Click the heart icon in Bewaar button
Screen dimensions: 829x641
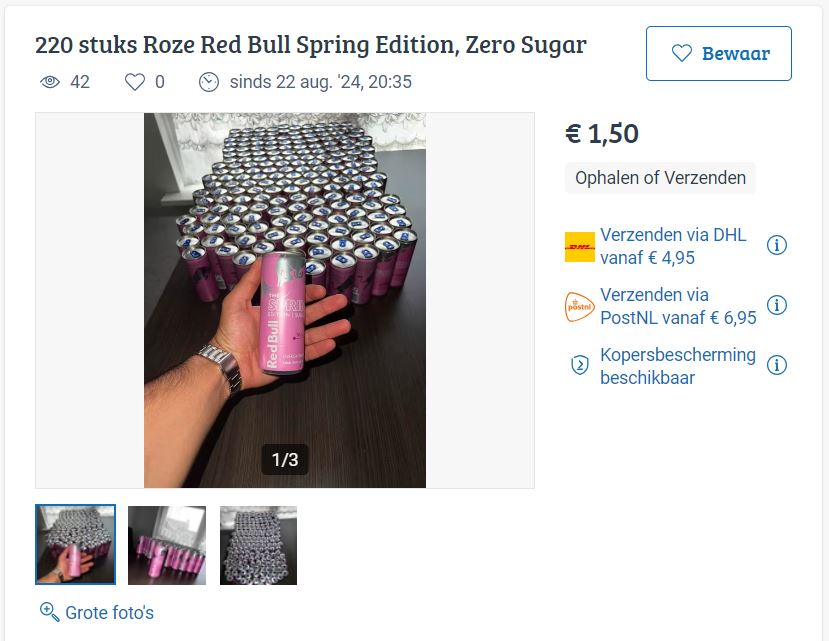pyautogui.click(x=682, y=54)
